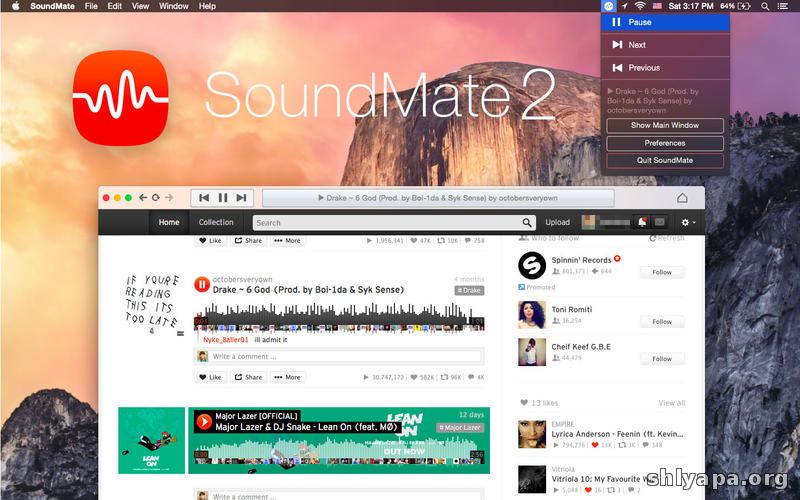Click the home icon in the window toolbar
This screenshot has height=500, width=800.
tap(682, 198)
